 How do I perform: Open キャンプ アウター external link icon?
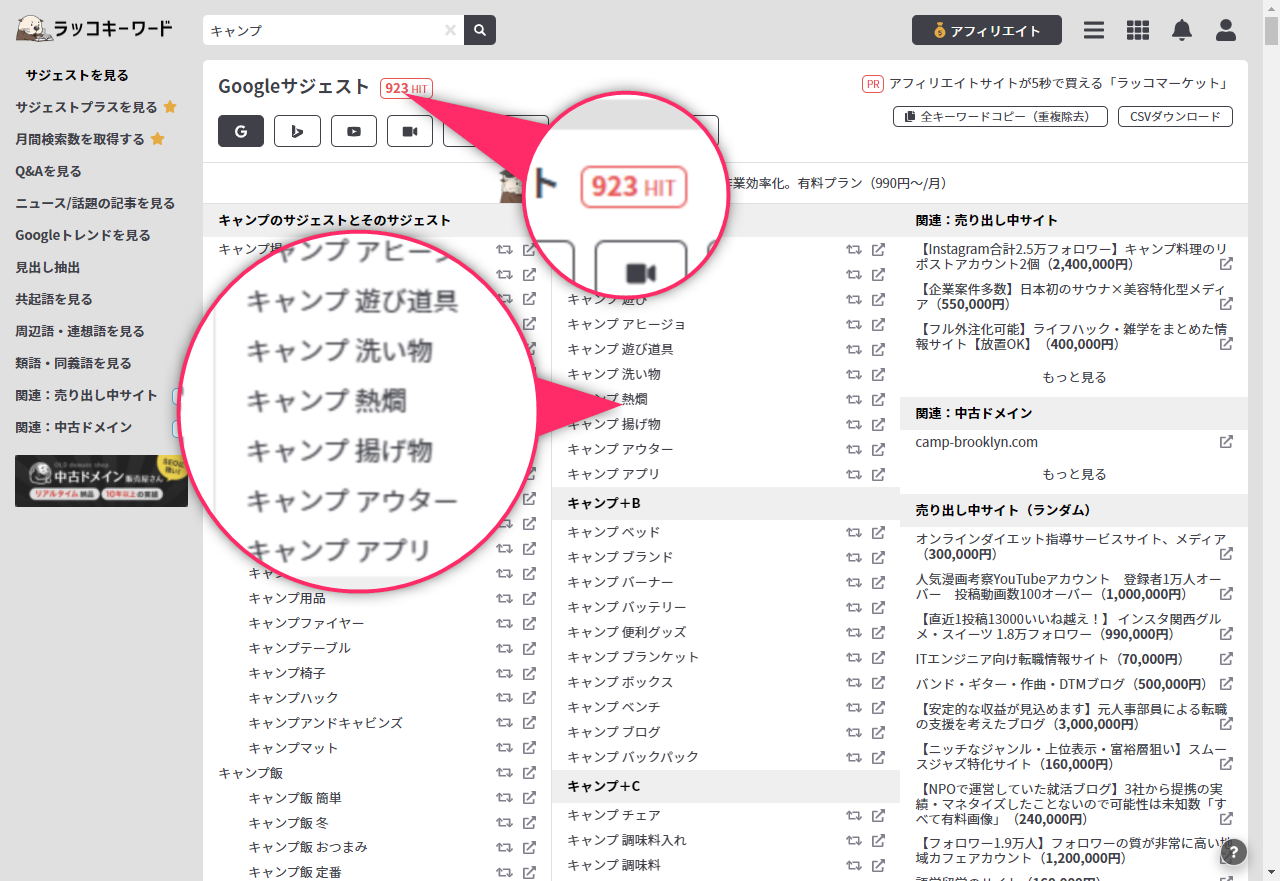point(878,449)
